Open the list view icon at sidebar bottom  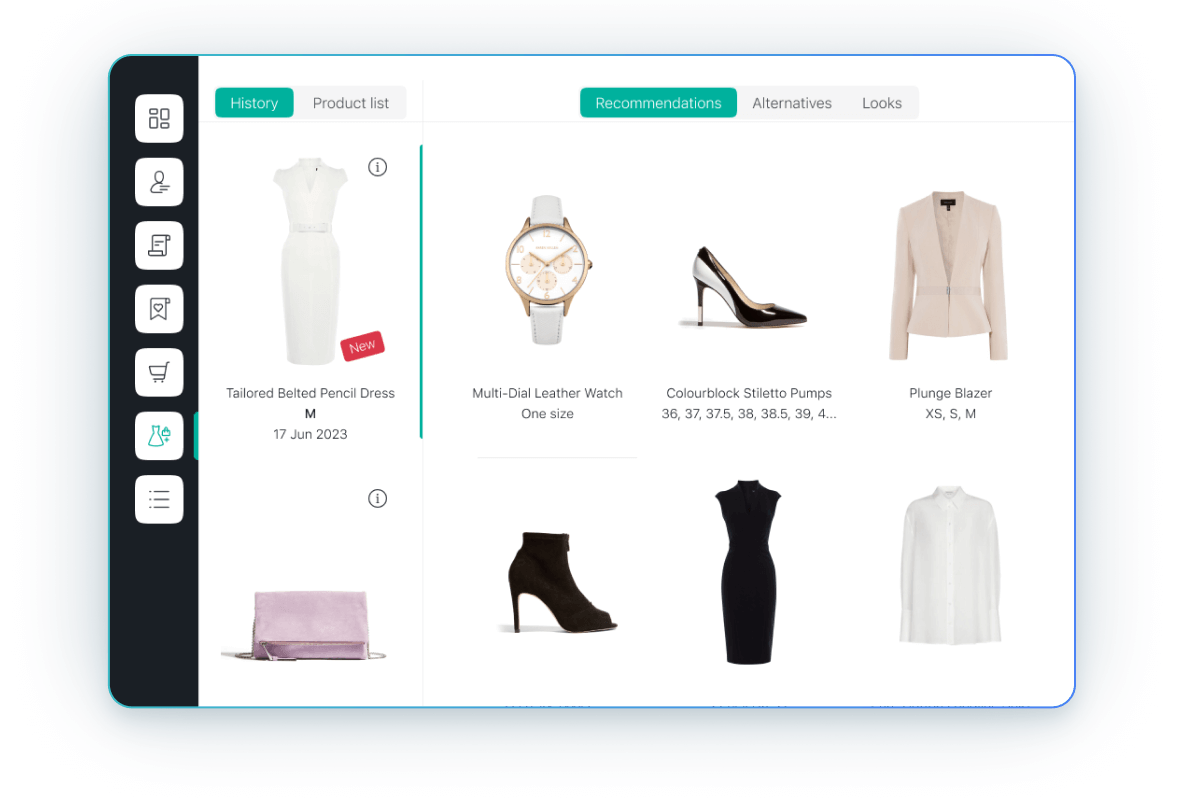pos(159,499)
